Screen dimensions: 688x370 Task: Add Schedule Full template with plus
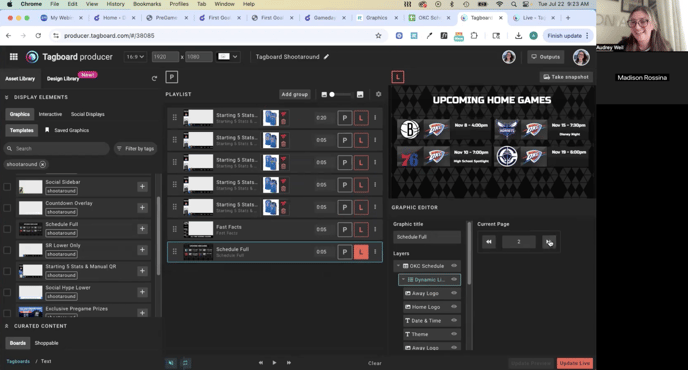click(142, 228)
